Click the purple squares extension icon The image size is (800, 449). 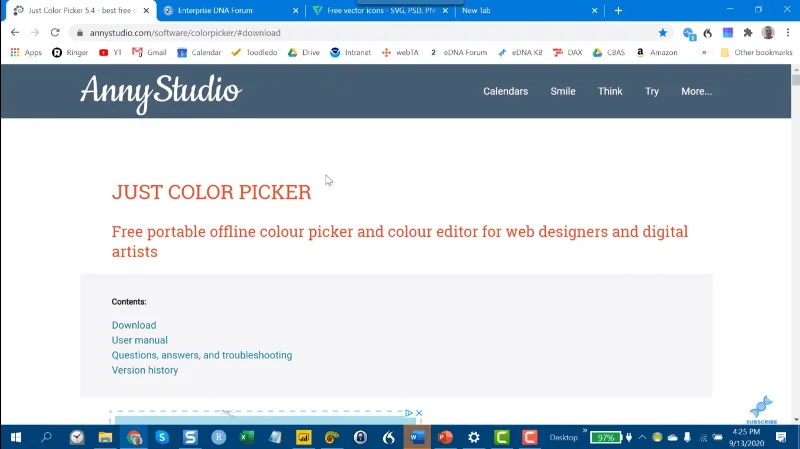tap(728, 33)
